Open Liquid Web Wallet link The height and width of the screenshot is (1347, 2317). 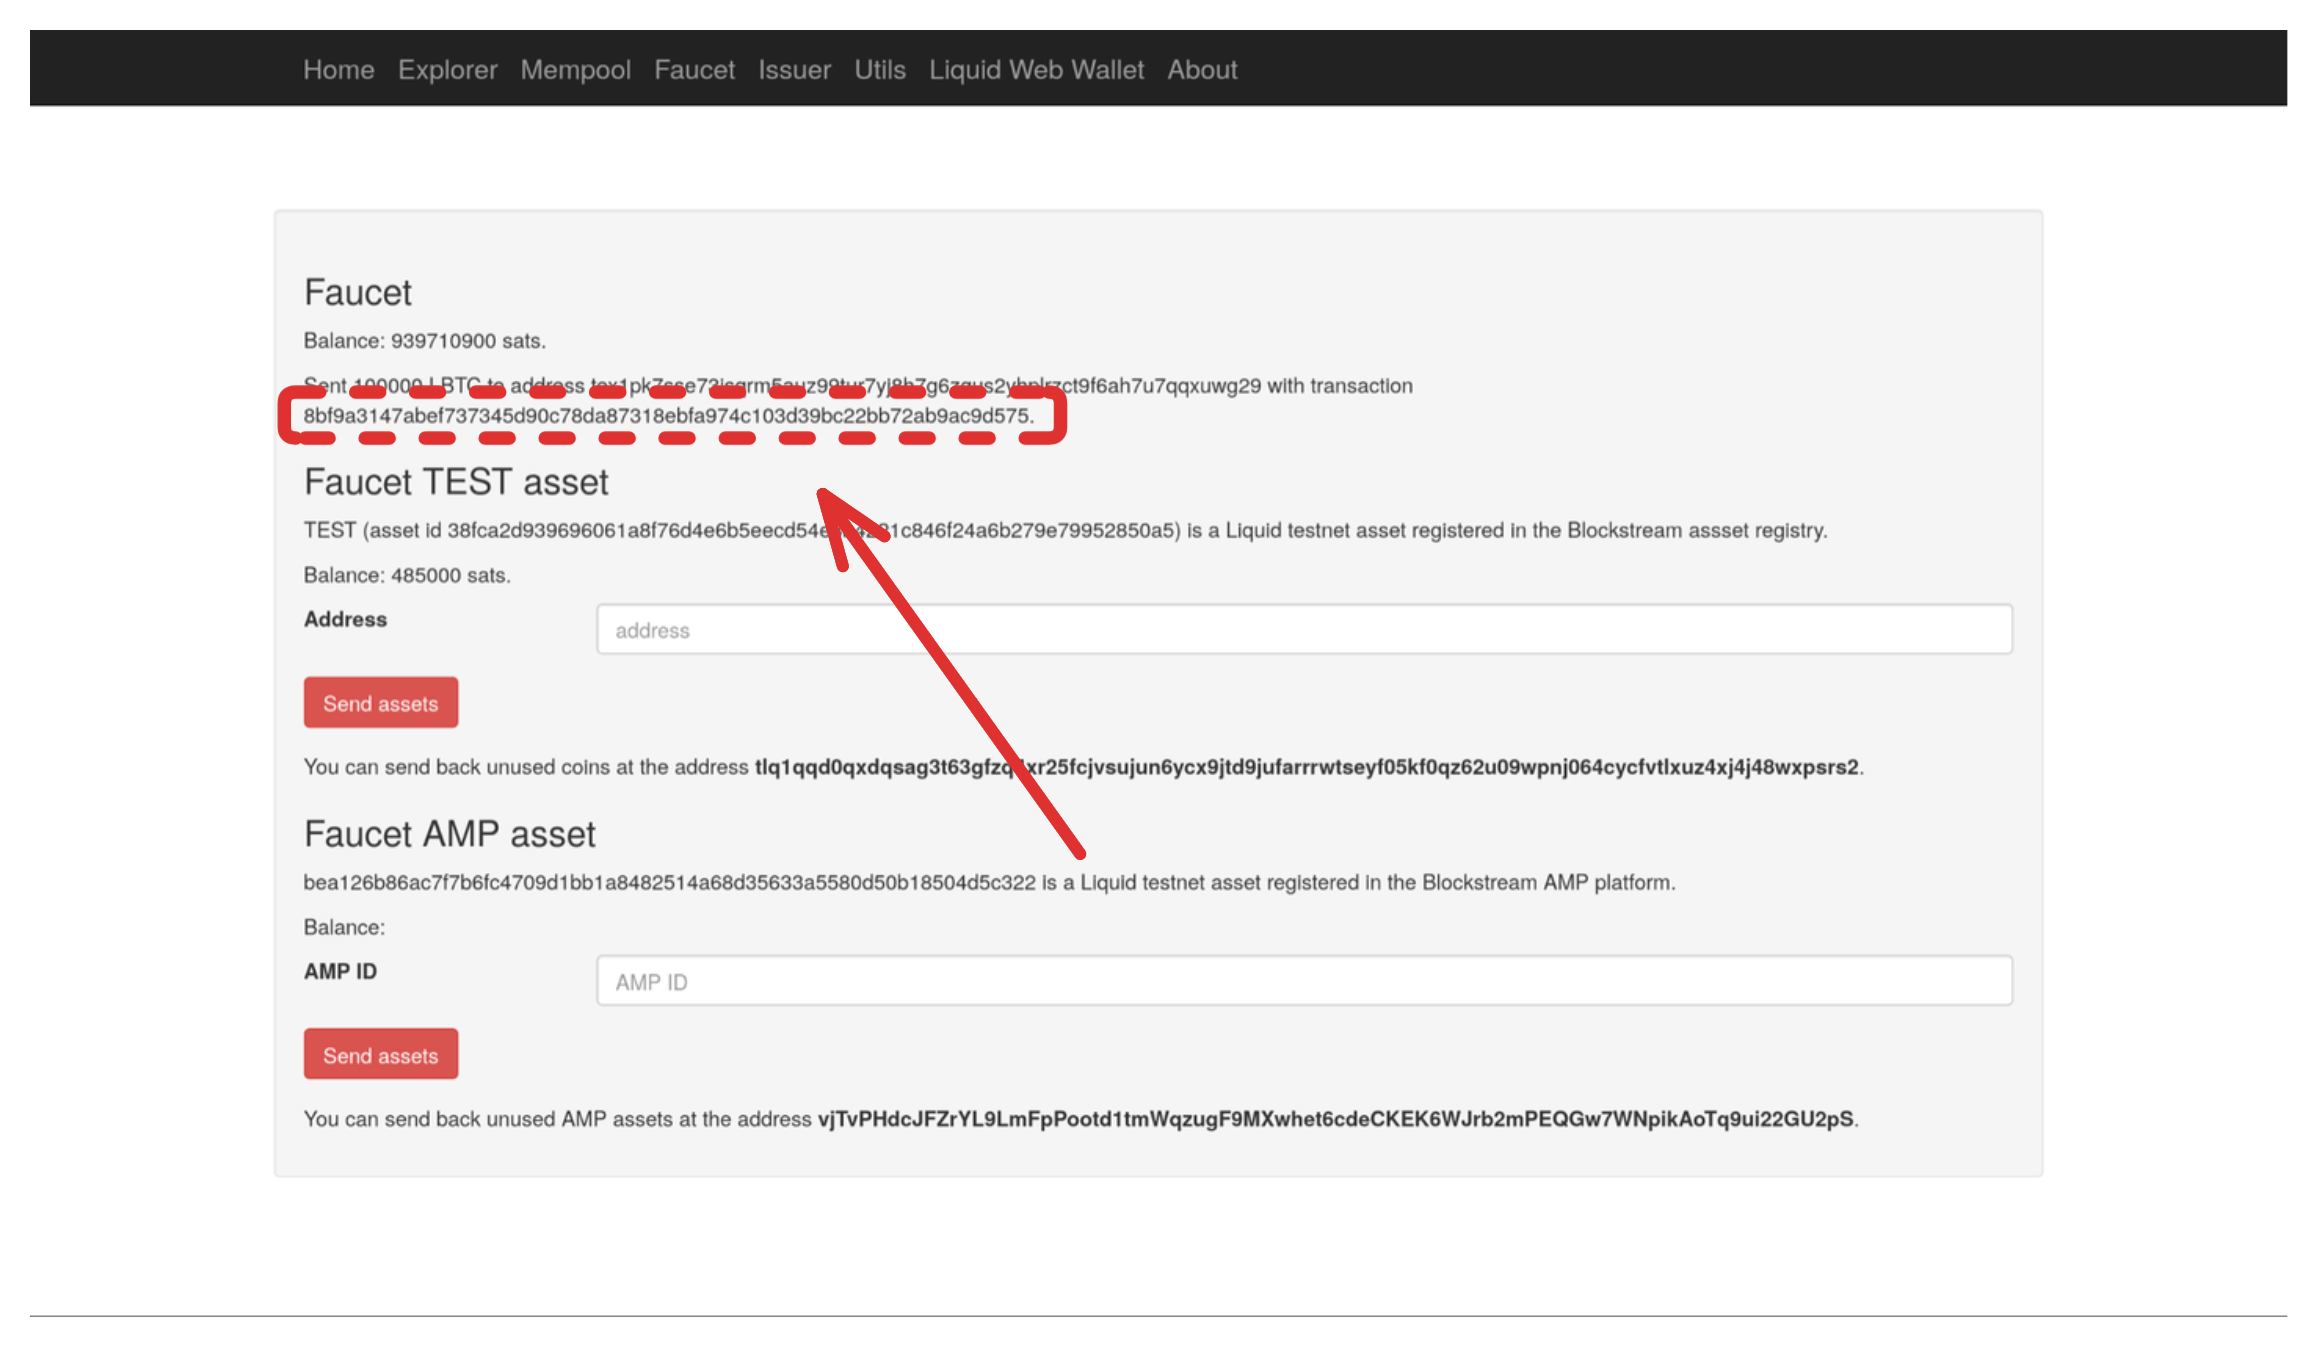click(x=1036, y=69)
